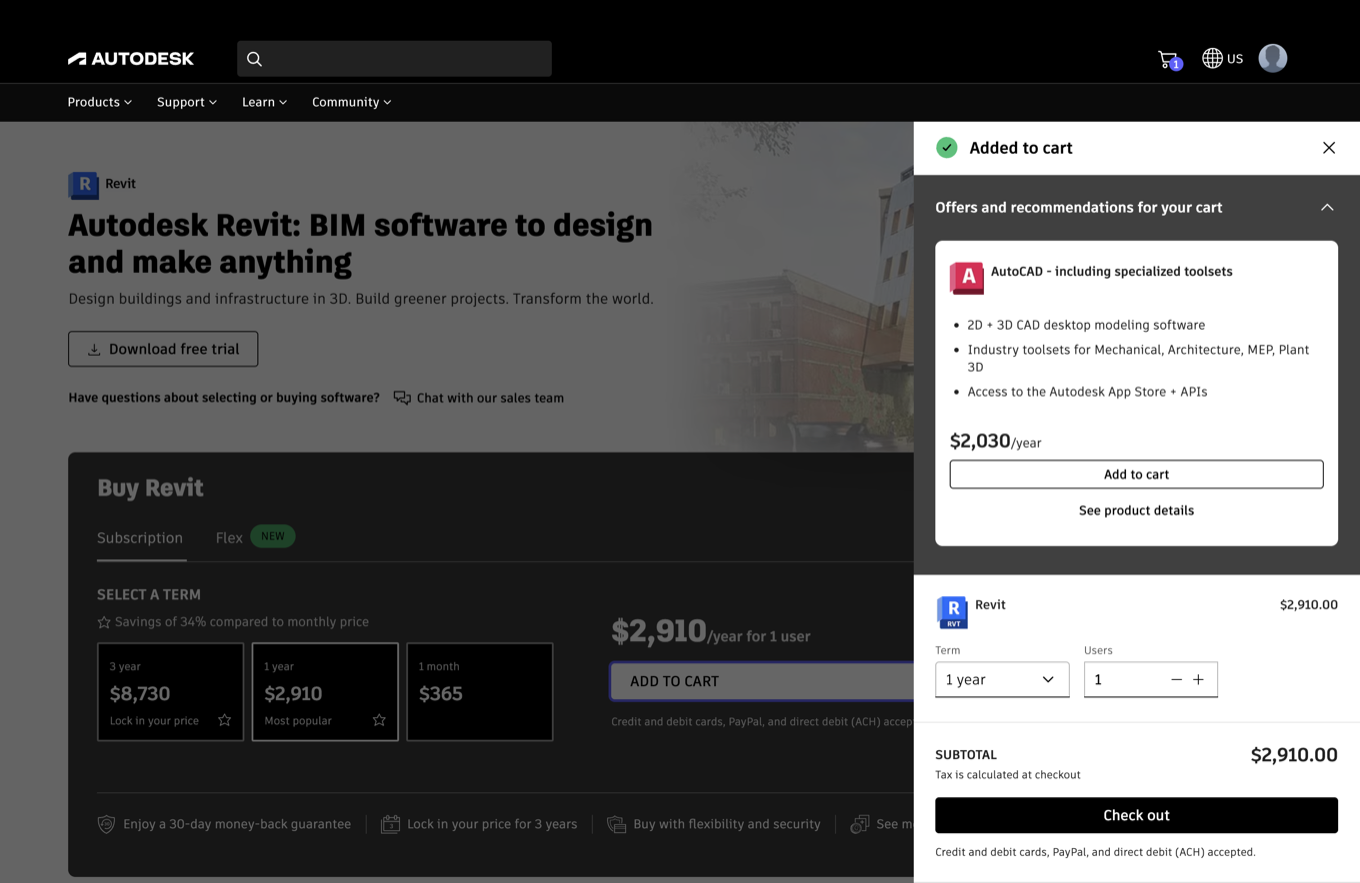
Task: Select the 1 month term option
Action: (480, 692)
